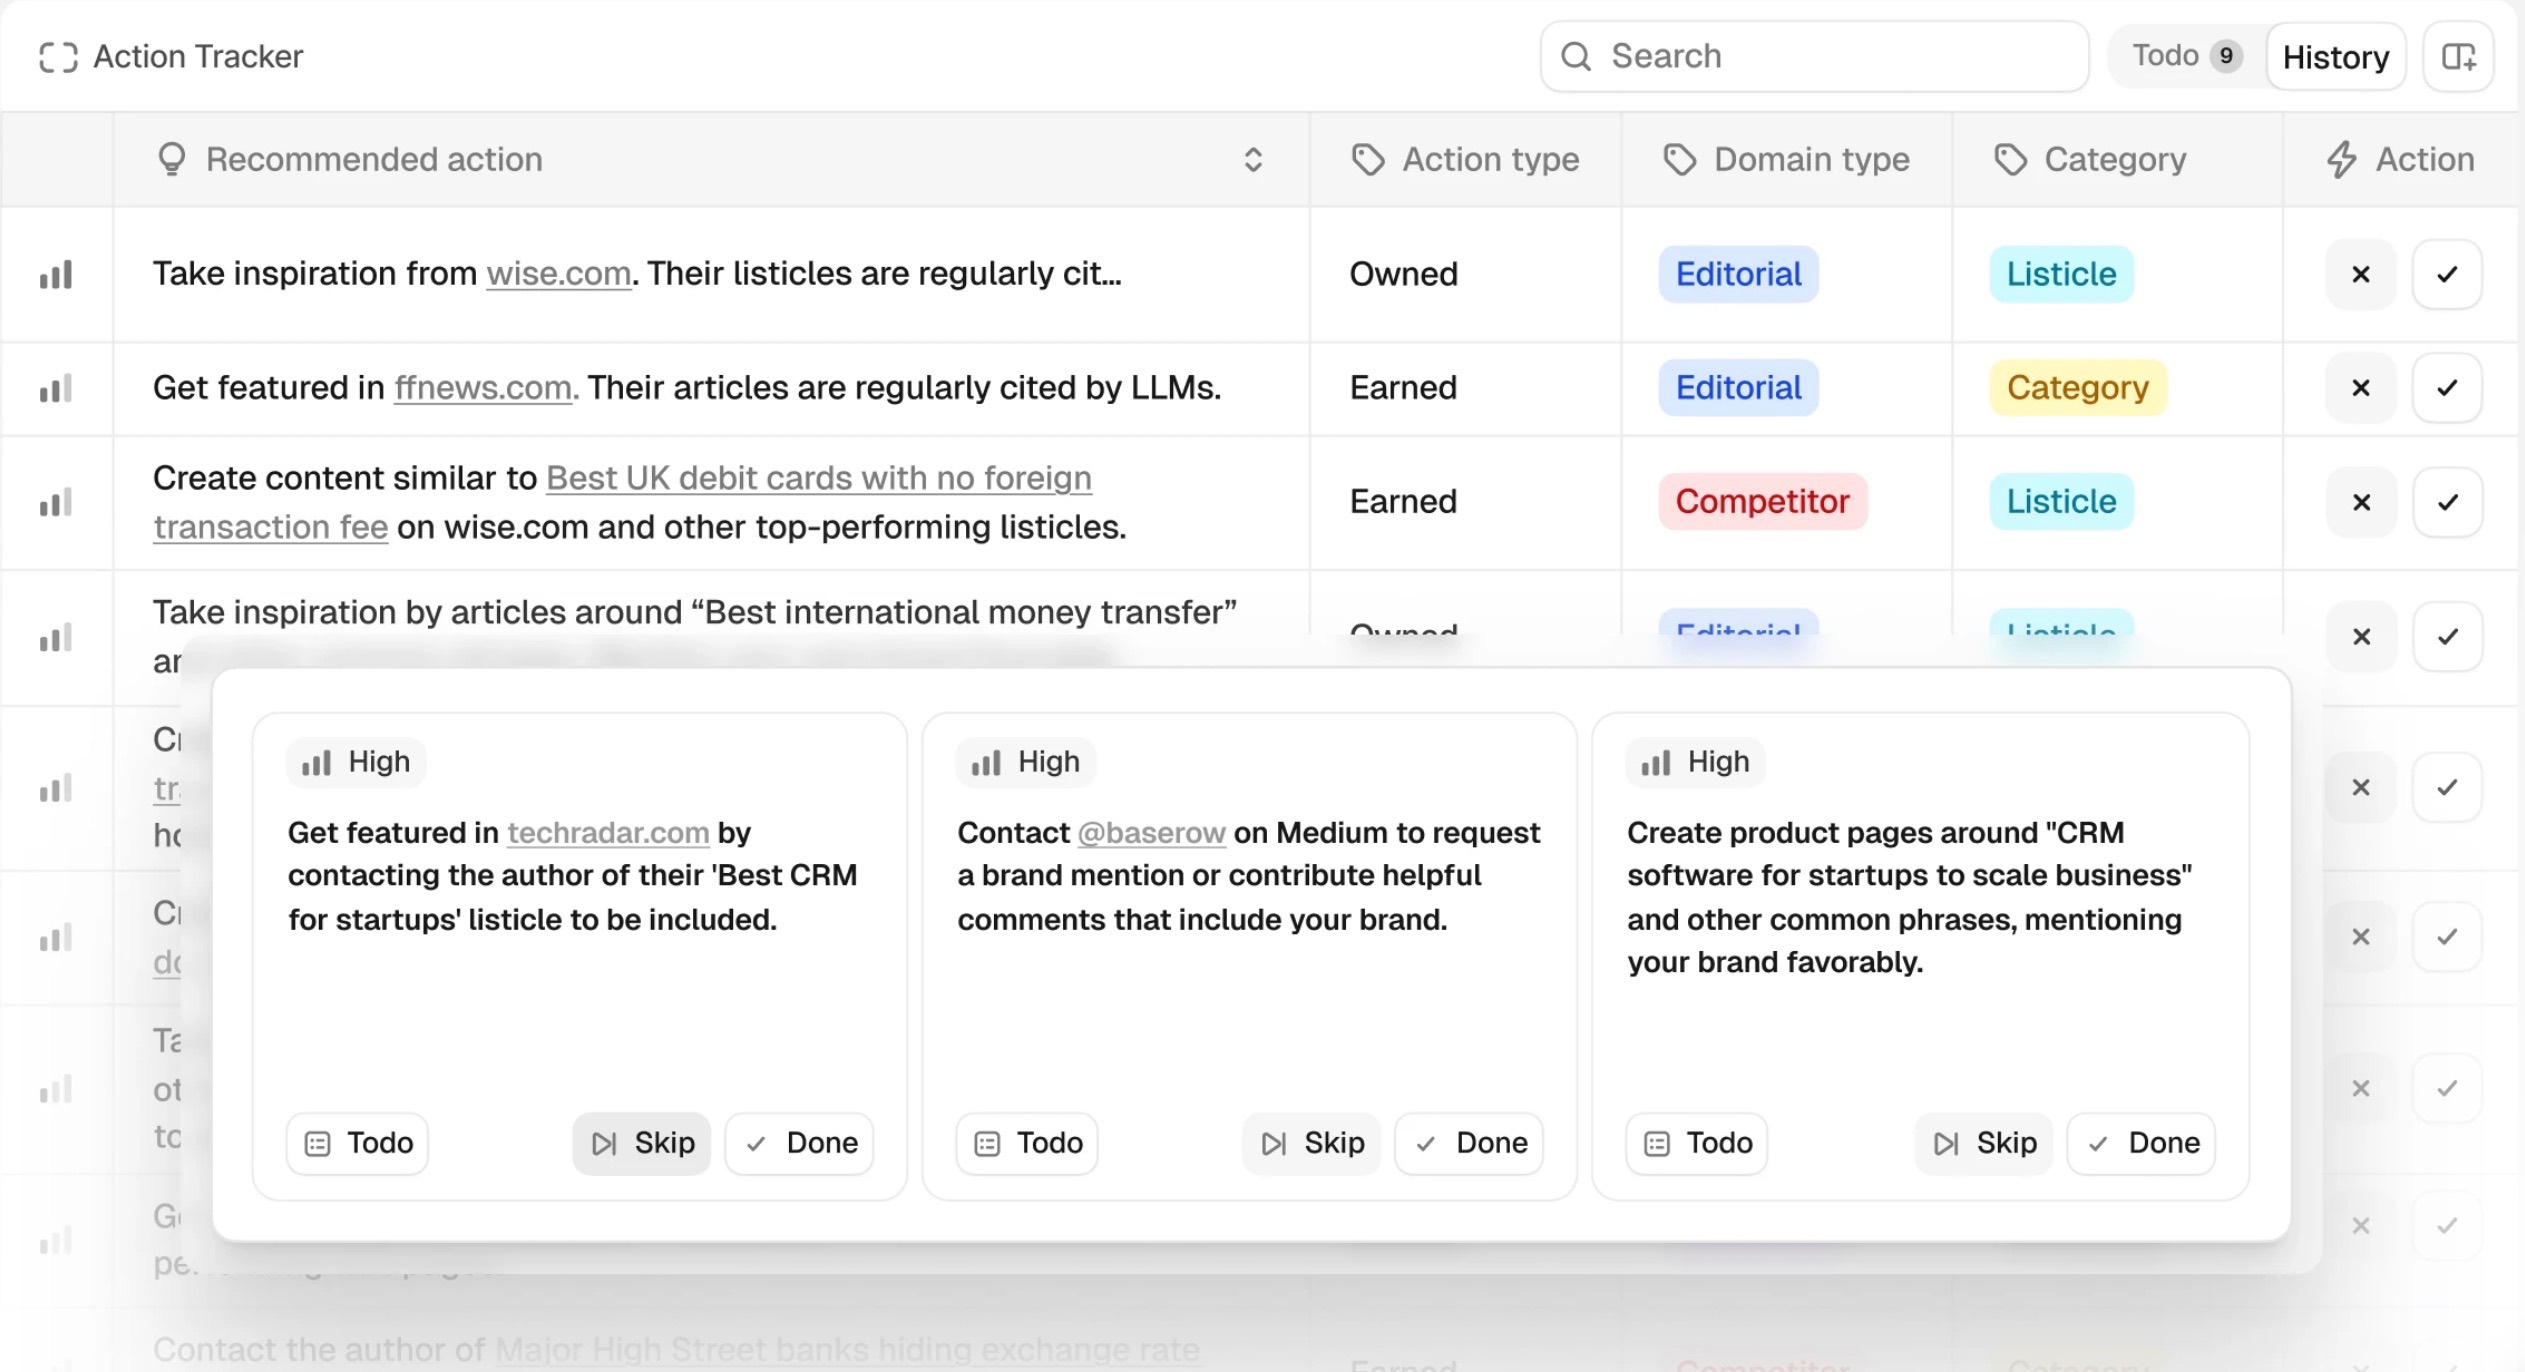This screenshot has width=2525, height=1372.
Task: Mark the wise.com inspiration row as done
Action: tap(2447, 274)
